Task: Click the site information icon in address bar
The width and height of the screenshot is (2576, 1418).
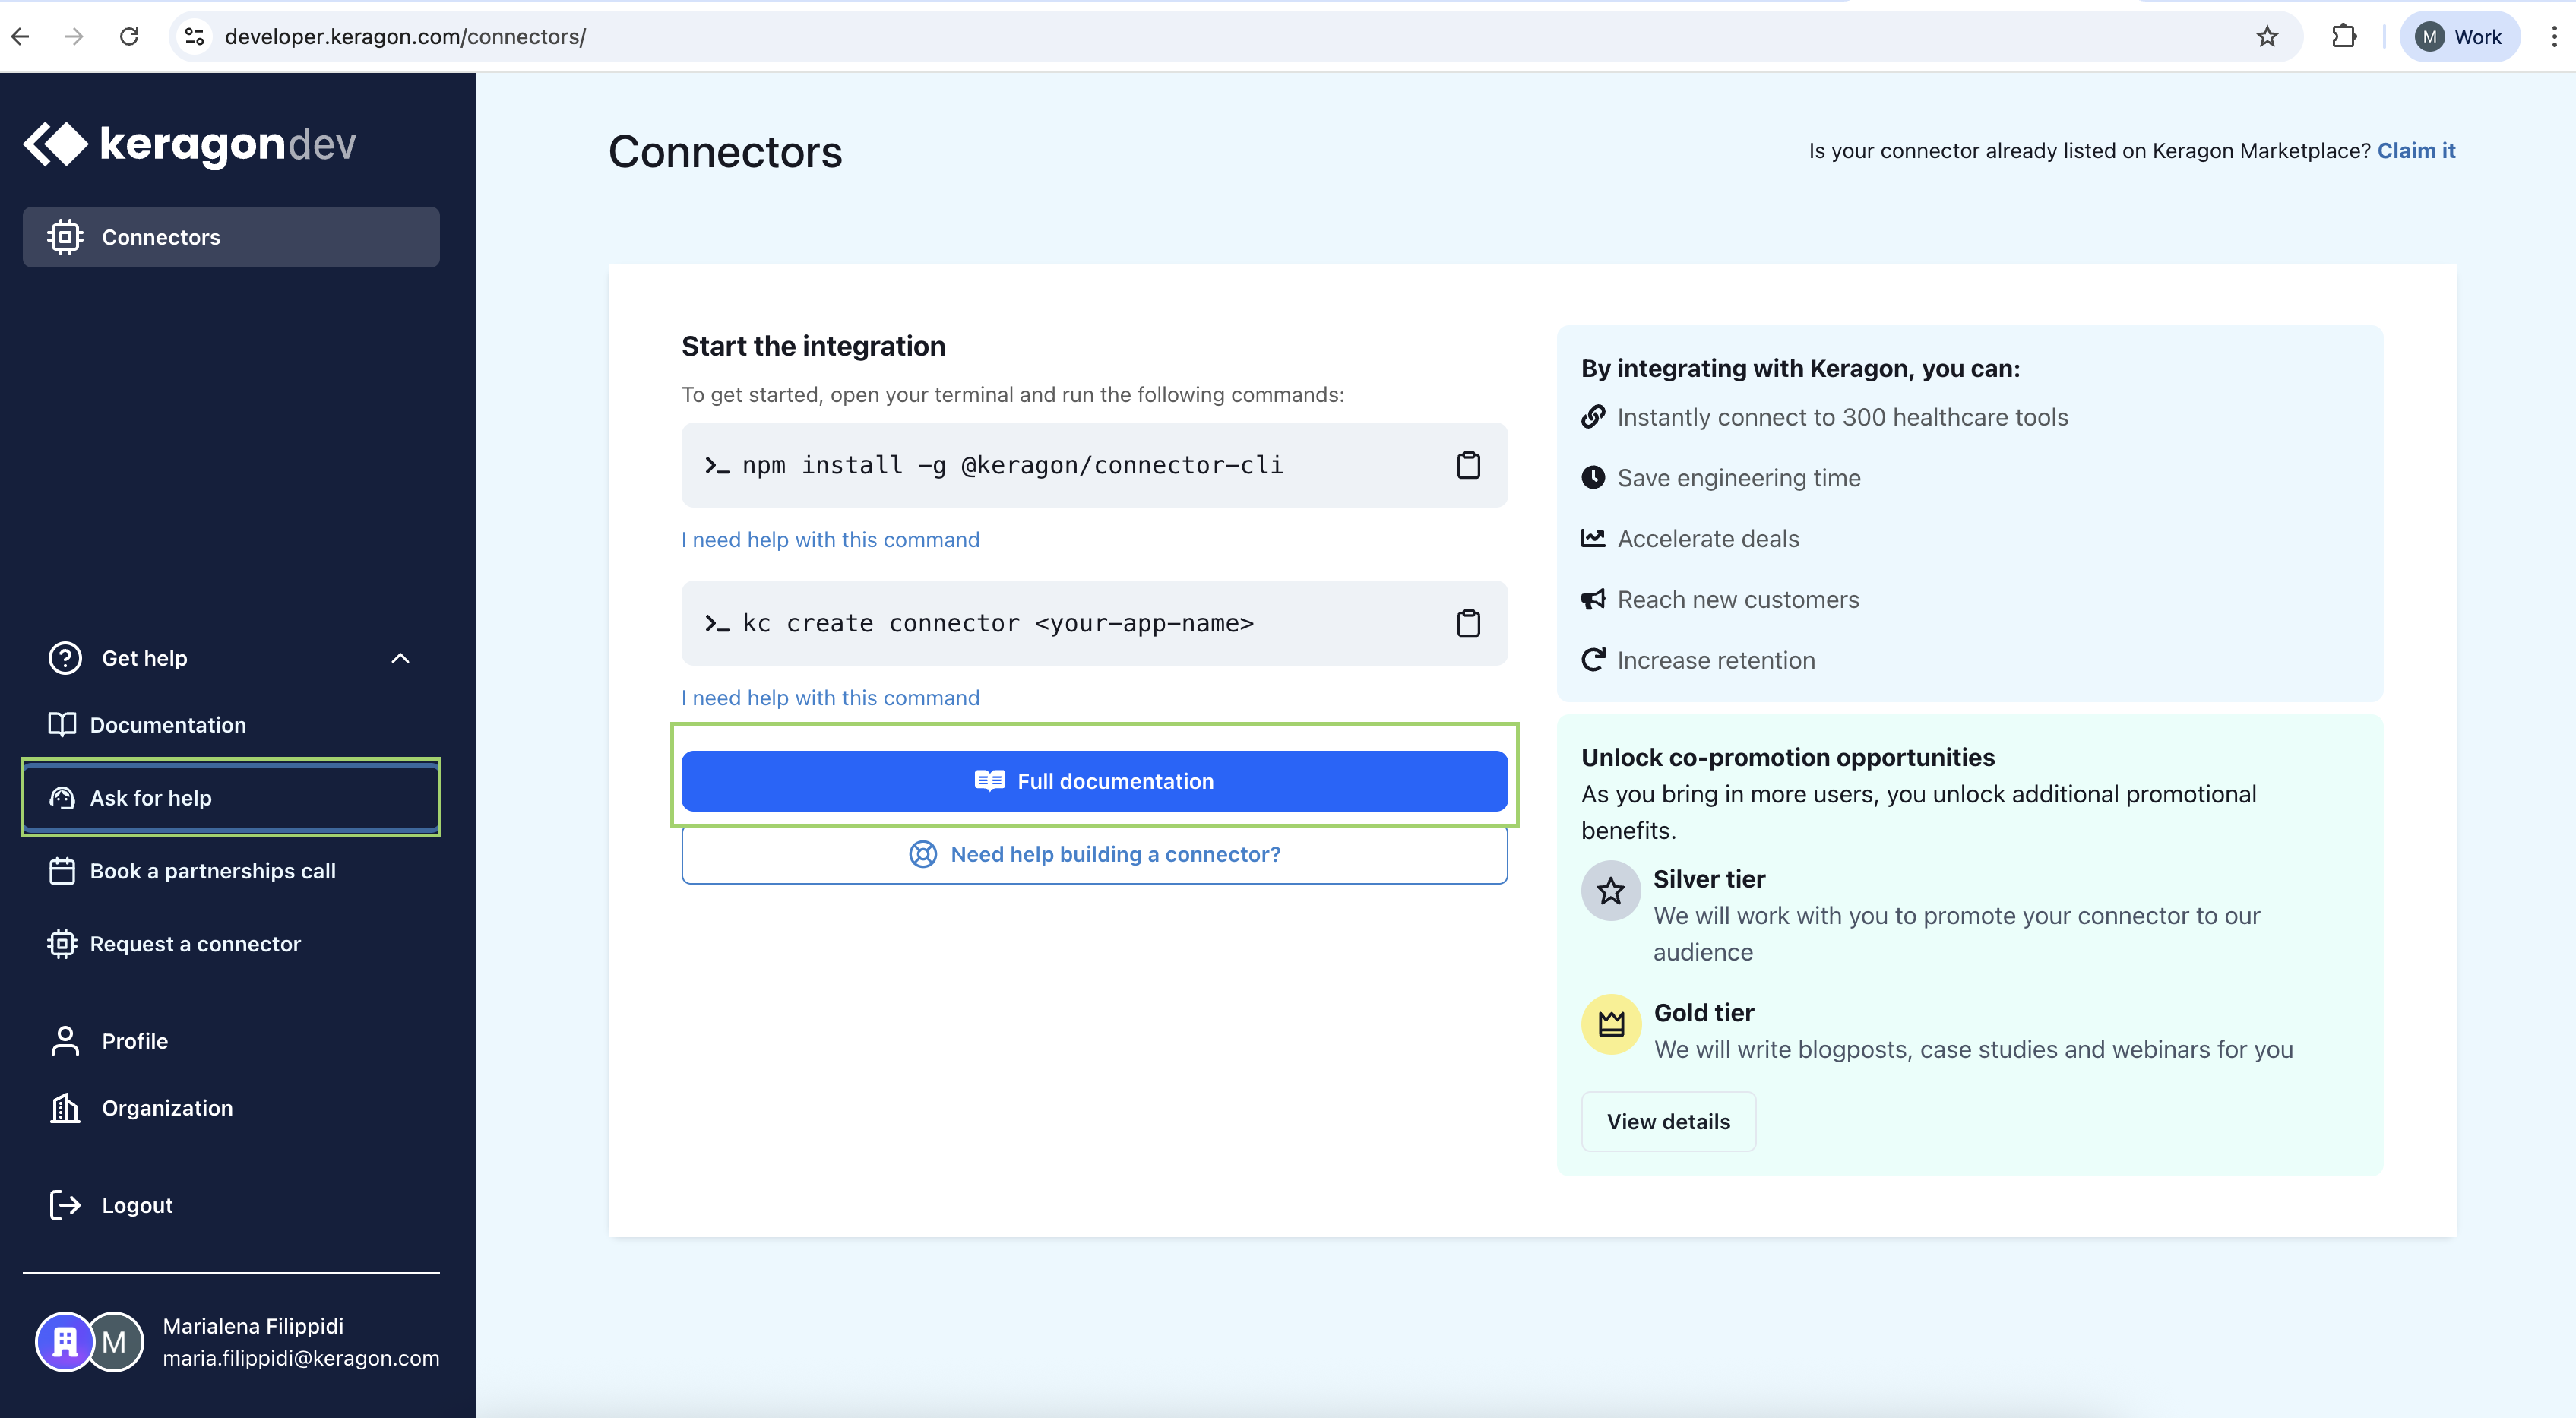Action: click(195, 37)
